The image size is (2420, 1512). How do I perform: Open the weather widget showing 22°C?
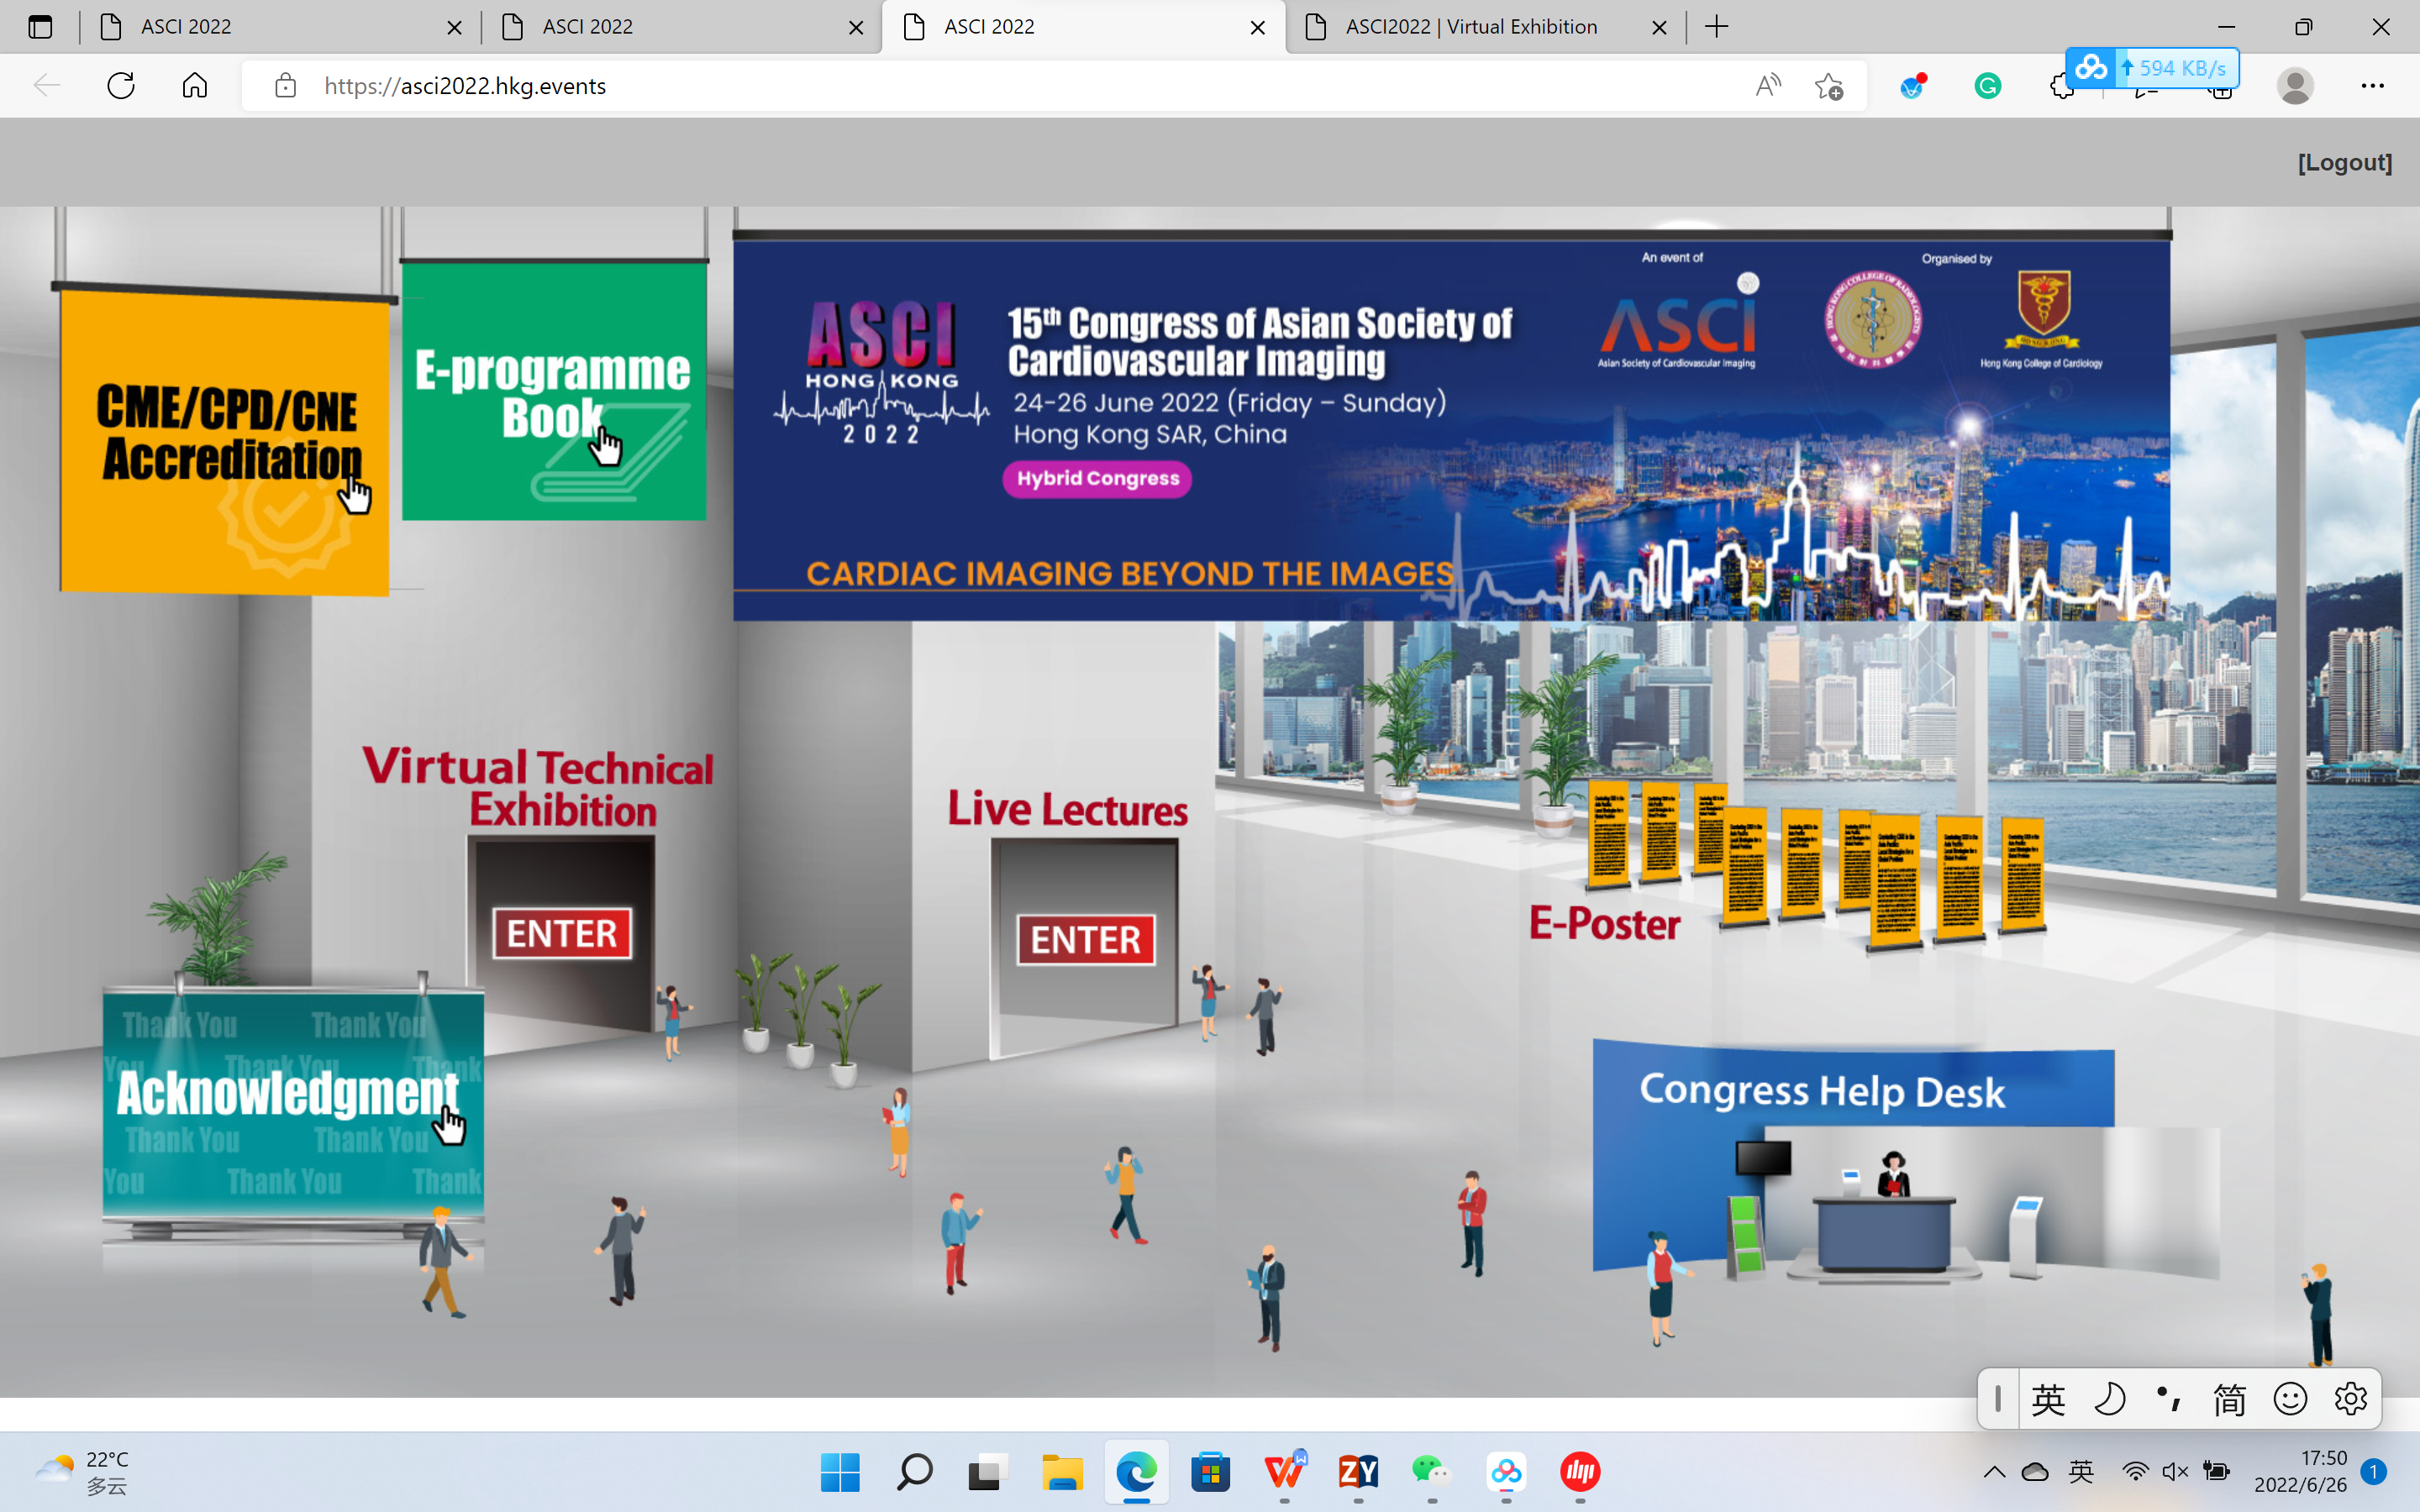point(82,1472)
